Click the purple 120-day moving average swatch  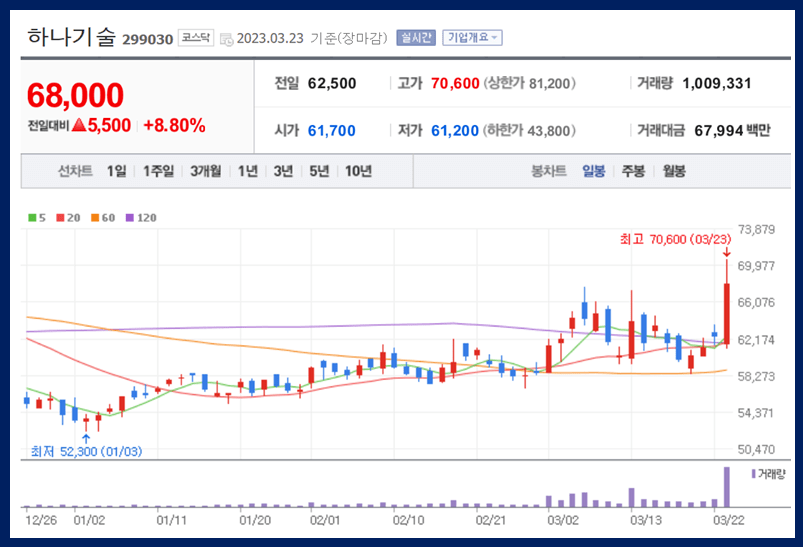pos(130,218)
